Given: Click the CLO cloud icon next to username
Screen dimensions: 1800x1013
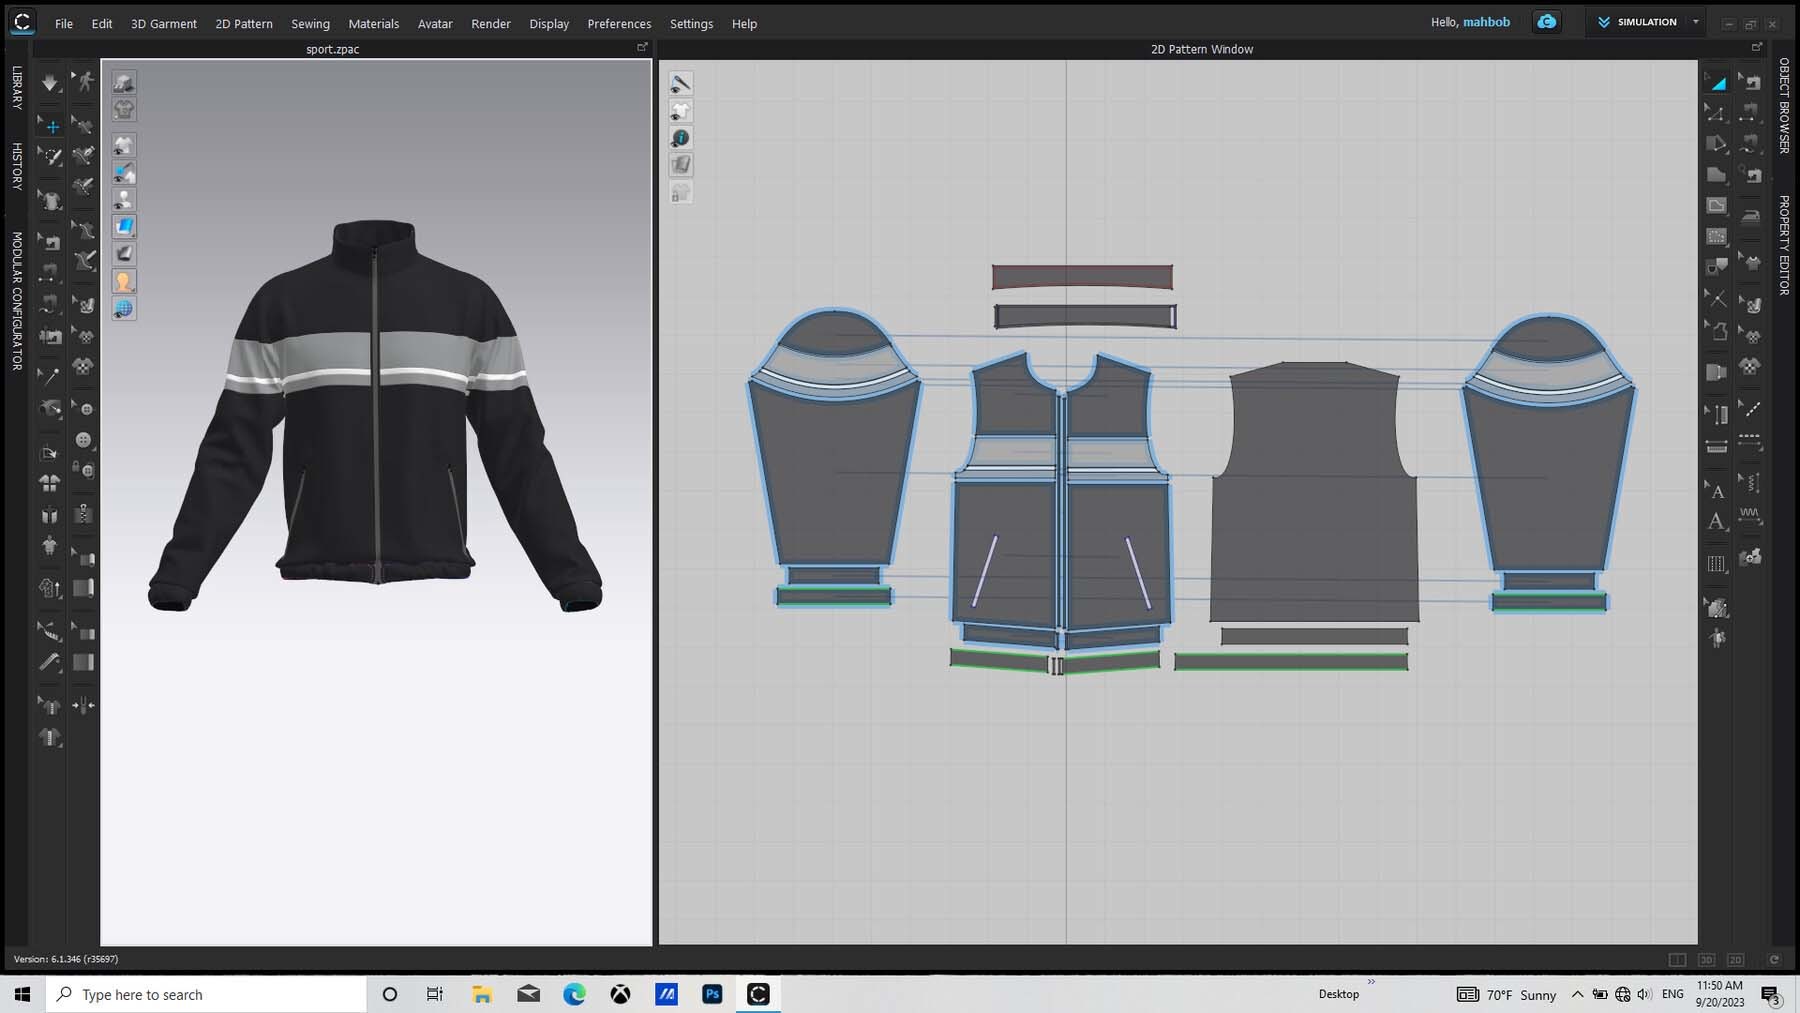Looking at the screenshot, I should [x=1546, y=22].
